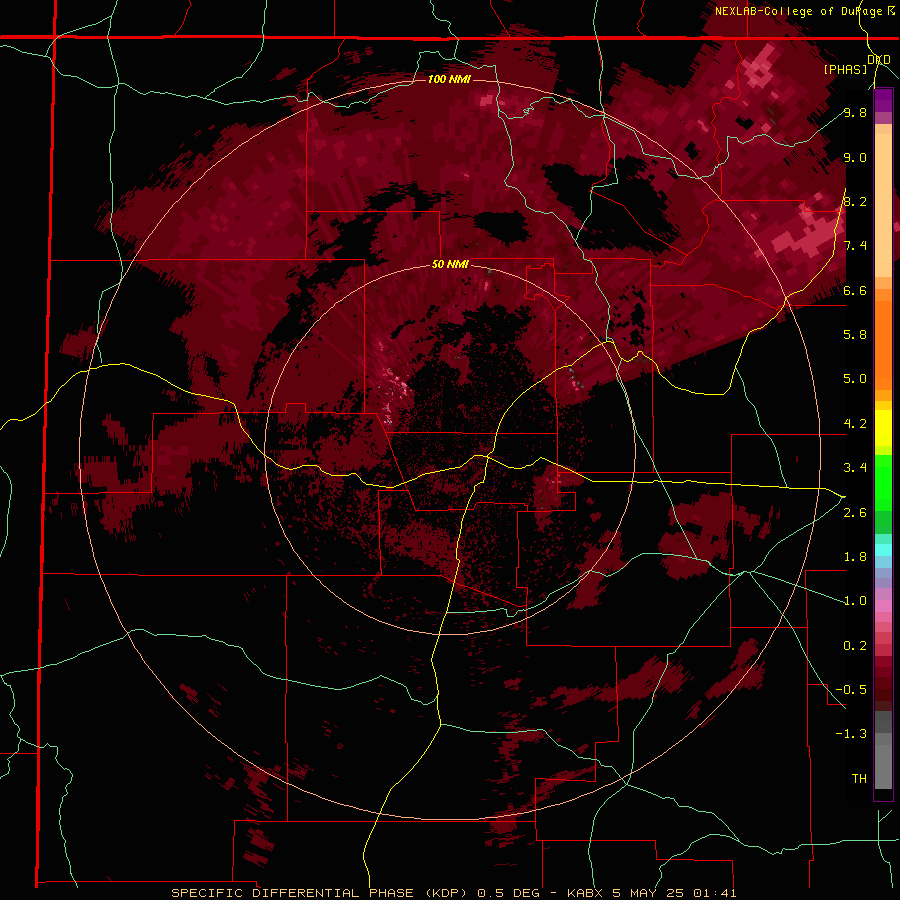Select the 9.0 value on the color scale
900x900 pixels.
point(855,158)
